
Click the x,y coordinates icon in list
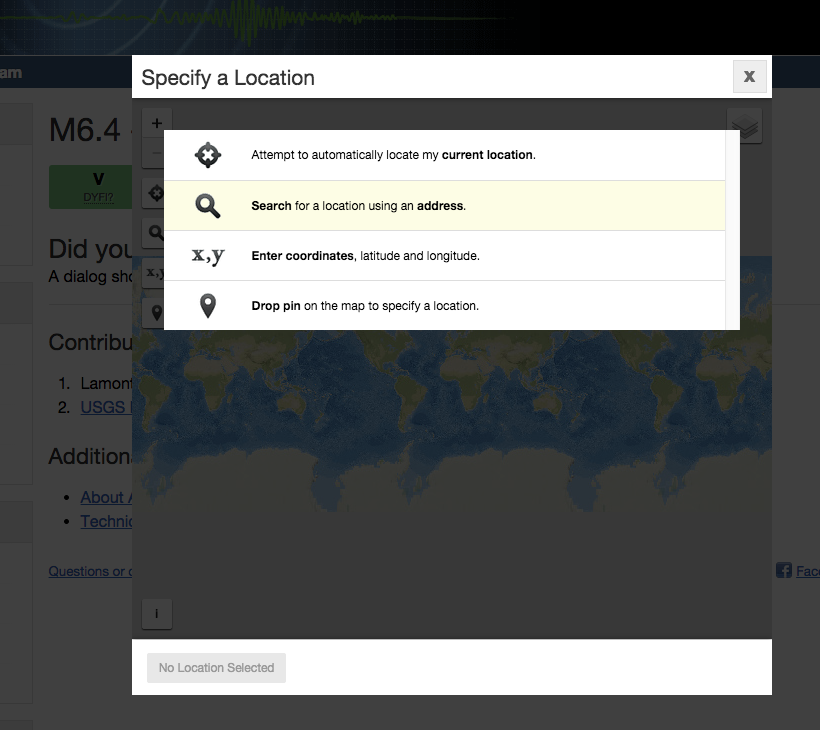pyautogui.click(x=208, y=255)
